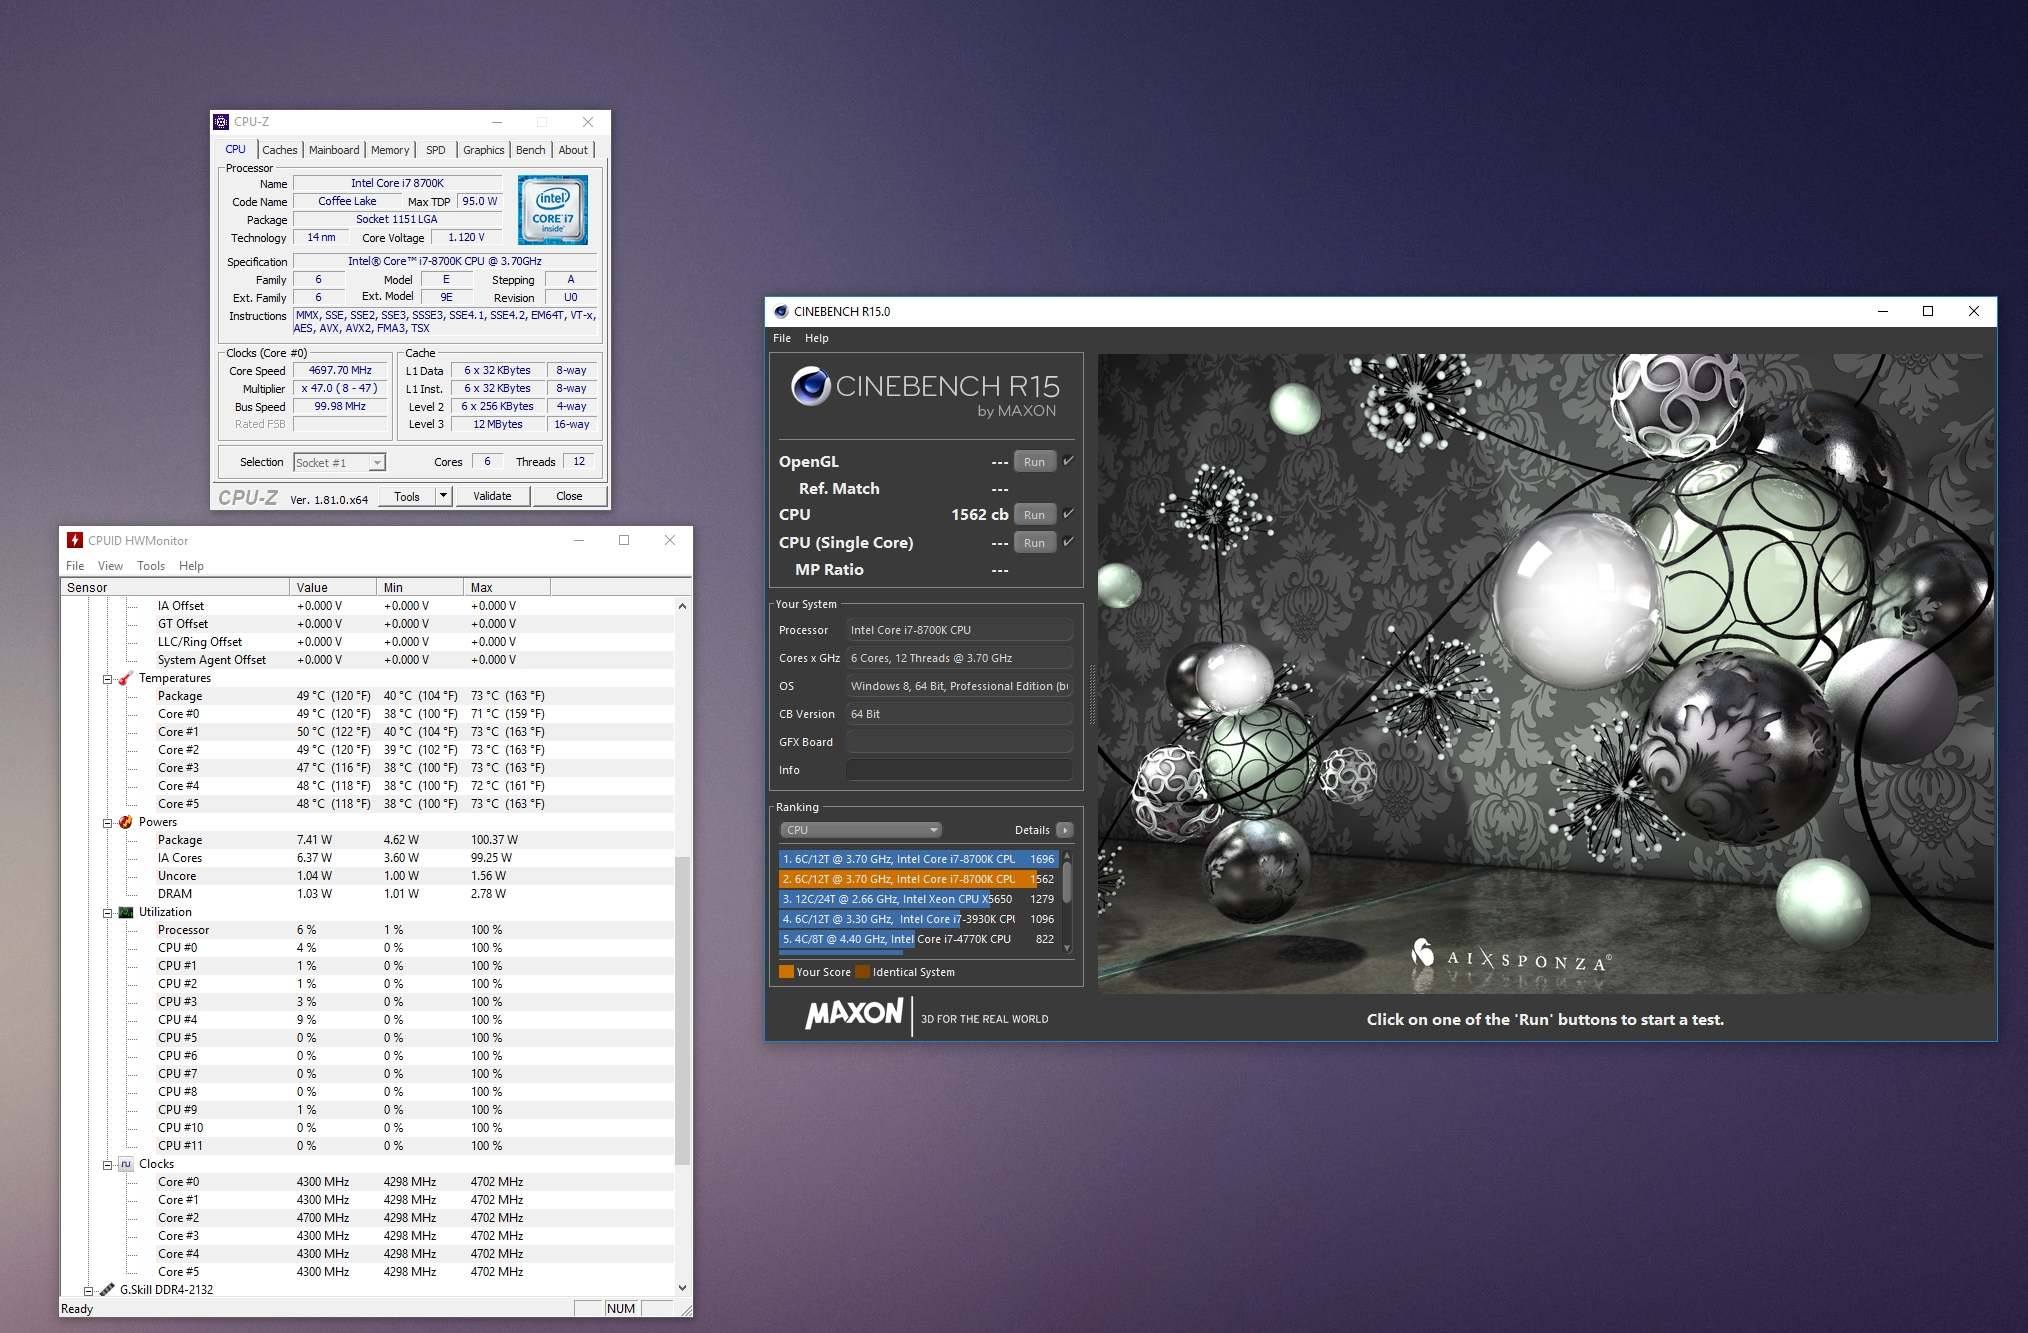Viewport: 2028px width, 1333px height.
Task: Click the HWMonitor scroll down arrow
Action: (x=683, y=1288)
